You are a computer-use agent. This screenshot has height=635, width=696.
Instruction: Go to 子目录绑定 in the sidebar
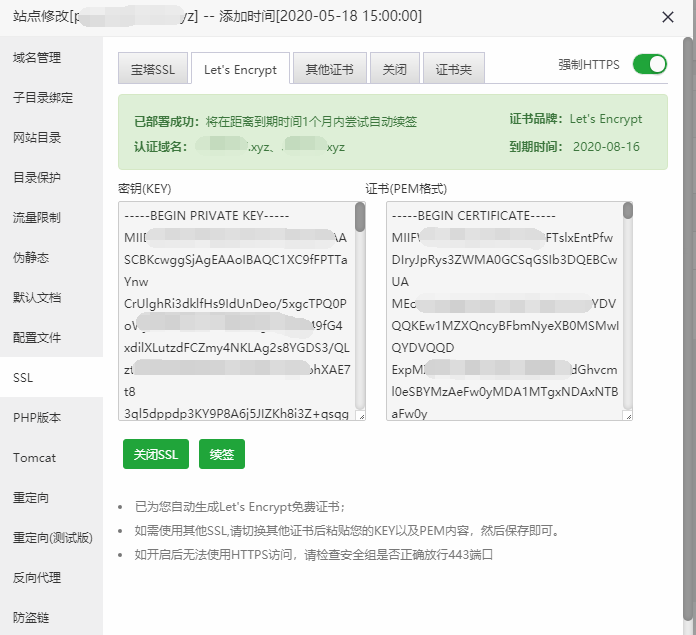(x=43, y=98)
